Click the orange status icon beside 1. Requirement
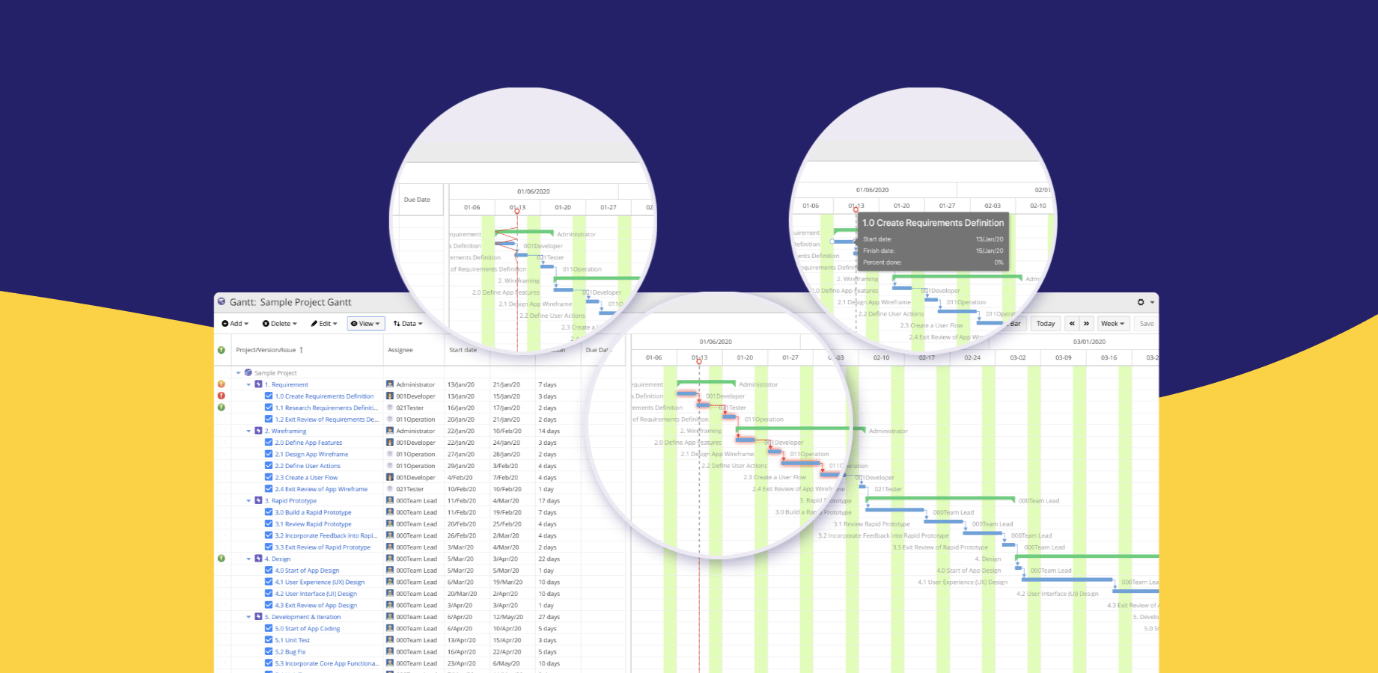 click(x=221, y=384)
